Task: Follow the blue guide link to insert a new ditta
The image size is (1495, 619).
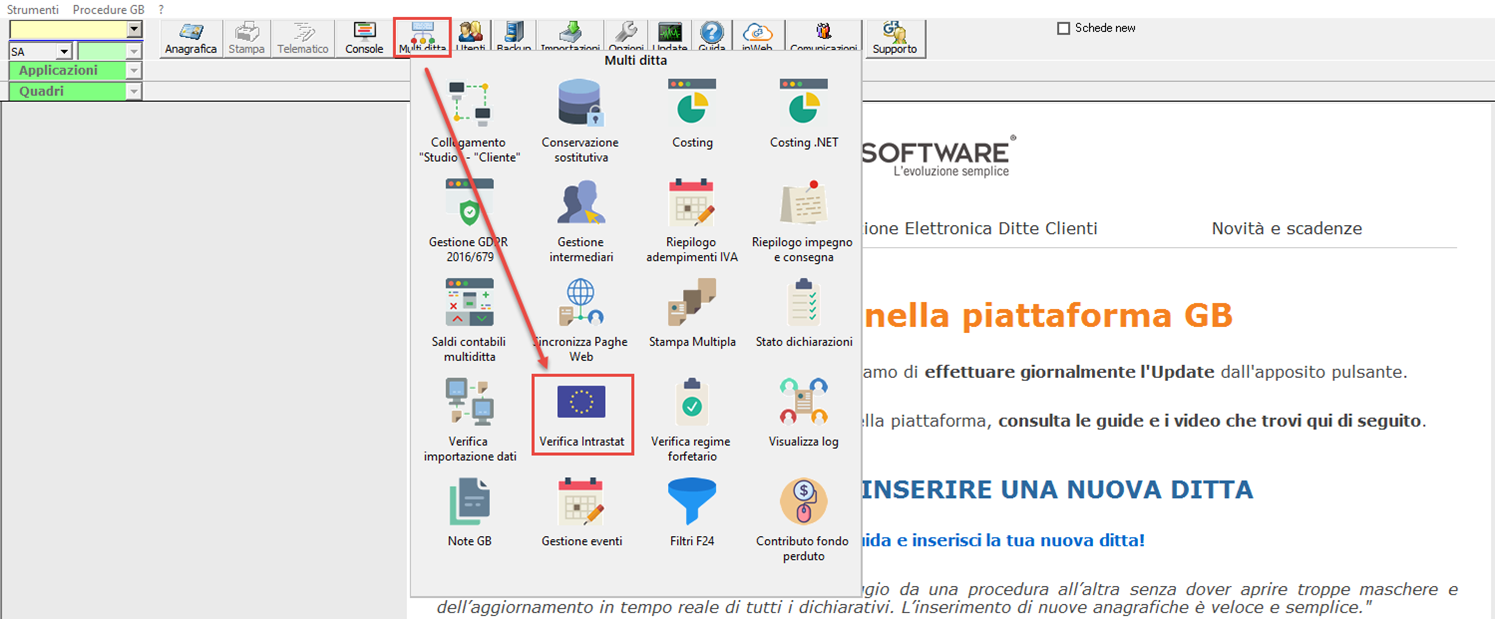Action: tap(1003, 540)
